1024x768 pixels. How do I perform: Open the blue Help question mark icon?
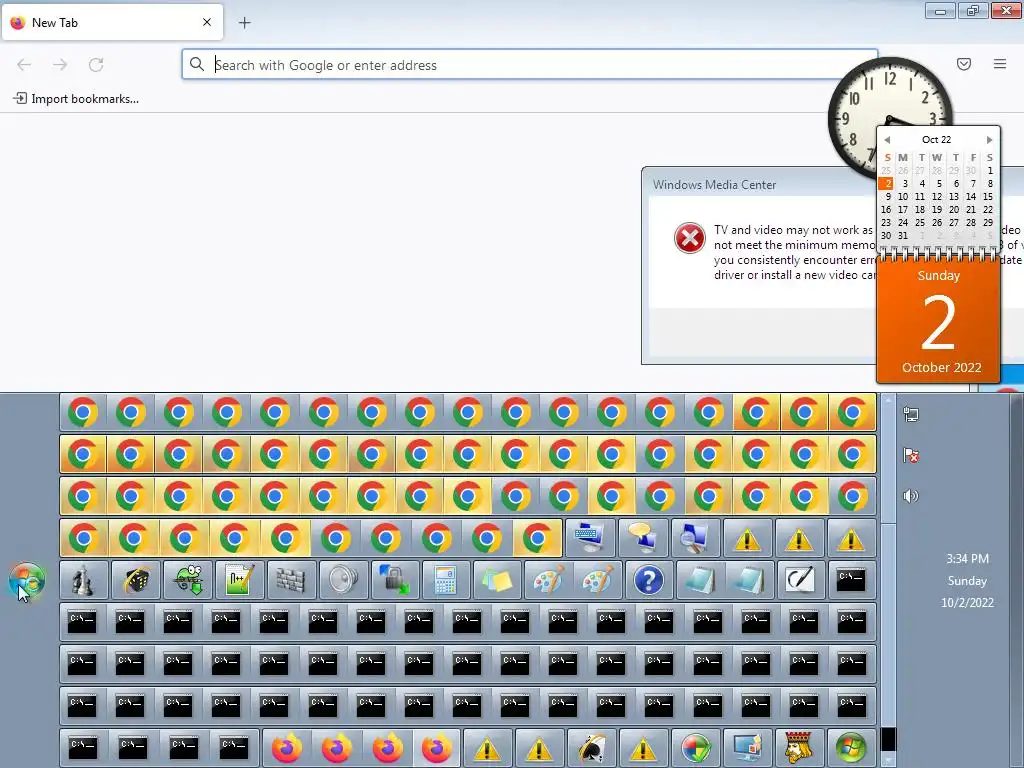coord(648,580)
